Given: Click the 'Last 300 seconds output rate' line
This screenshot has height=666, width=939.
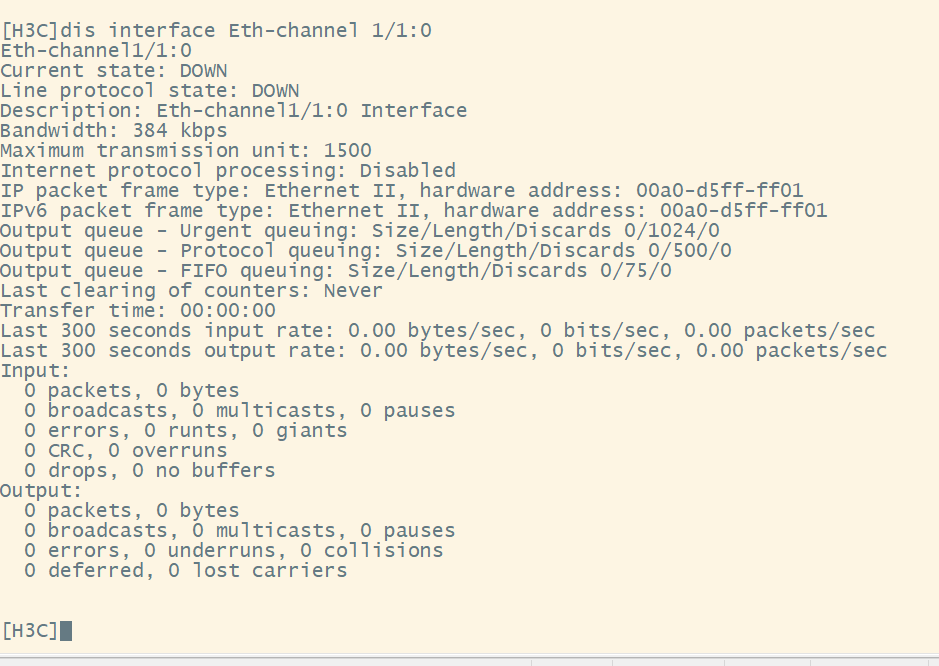Looking at the screenshot, I should (443, 350).
